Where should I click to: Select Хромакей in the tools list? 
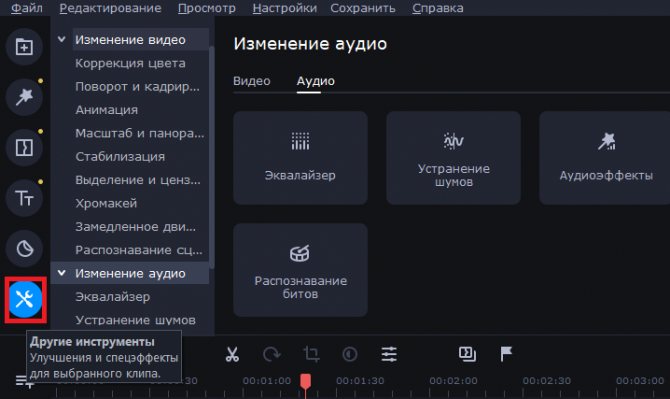click(x=106, y=203)
